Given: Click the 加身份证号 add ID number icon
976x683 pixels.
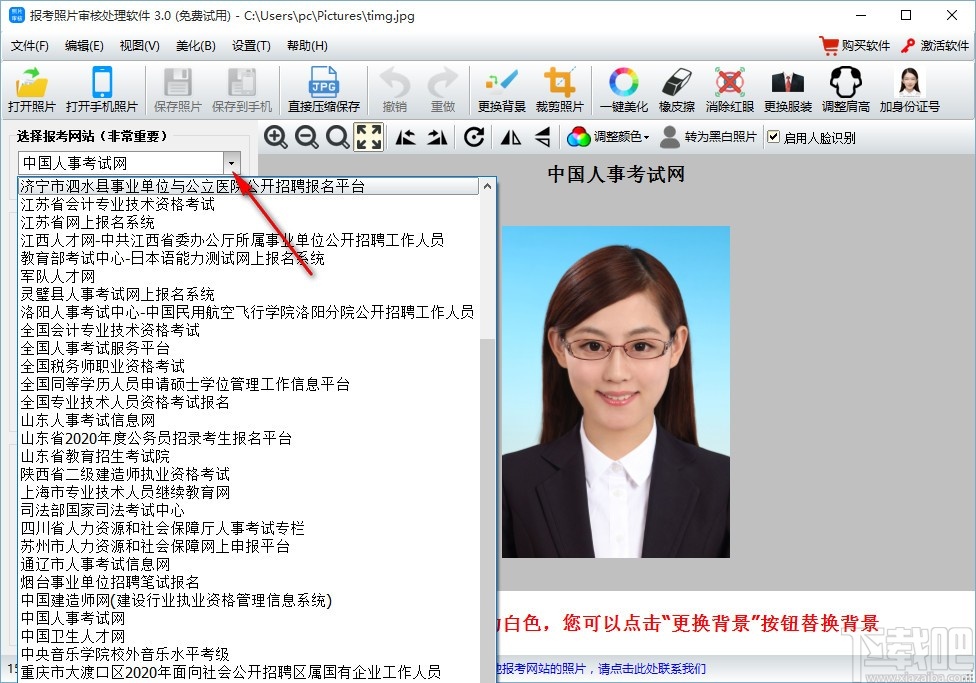Looking at the screenshot, I should 909,90.
